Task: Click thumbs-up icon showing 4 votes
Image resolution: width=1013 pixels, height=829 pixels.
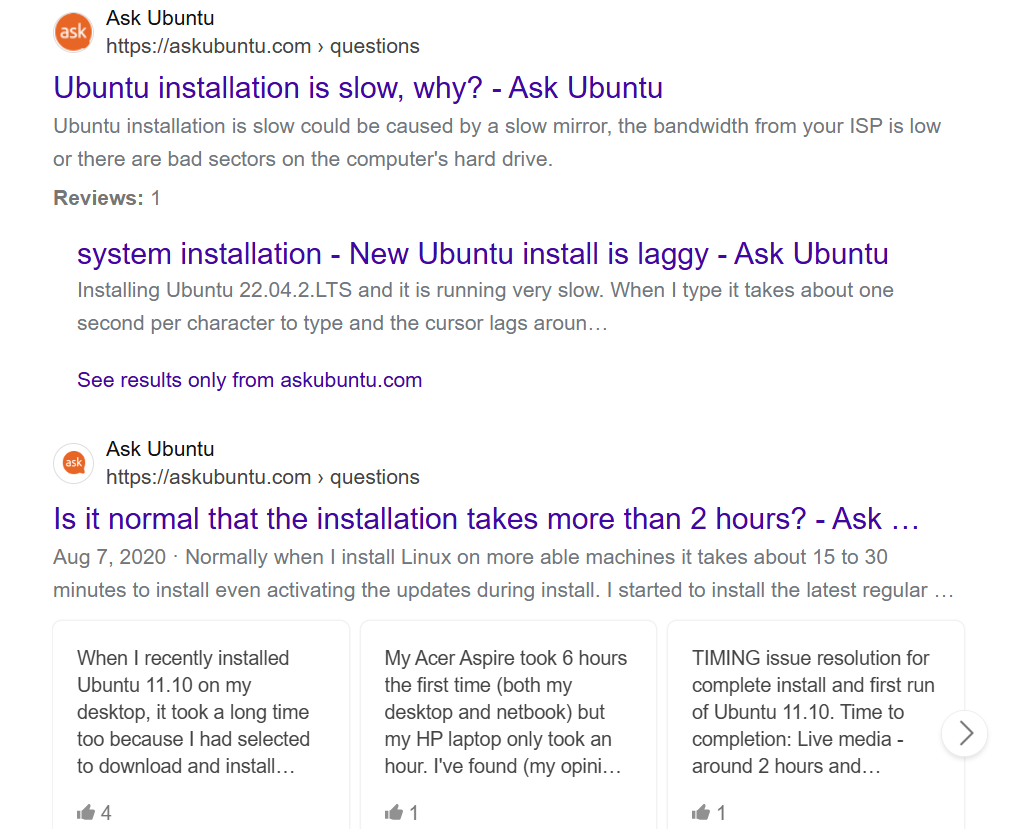Action: [x=86, y=812]
